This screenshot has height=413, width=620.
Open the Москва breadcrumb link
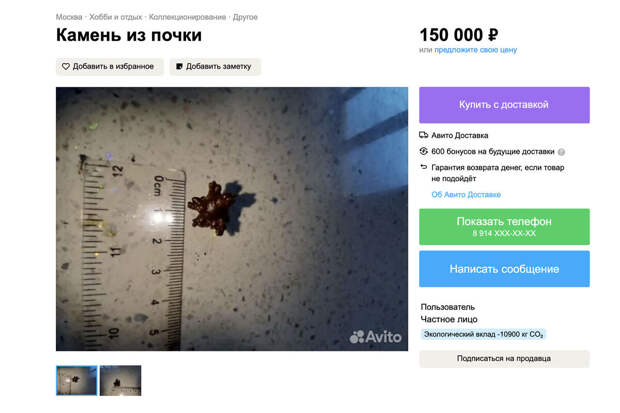click(69, 17)
